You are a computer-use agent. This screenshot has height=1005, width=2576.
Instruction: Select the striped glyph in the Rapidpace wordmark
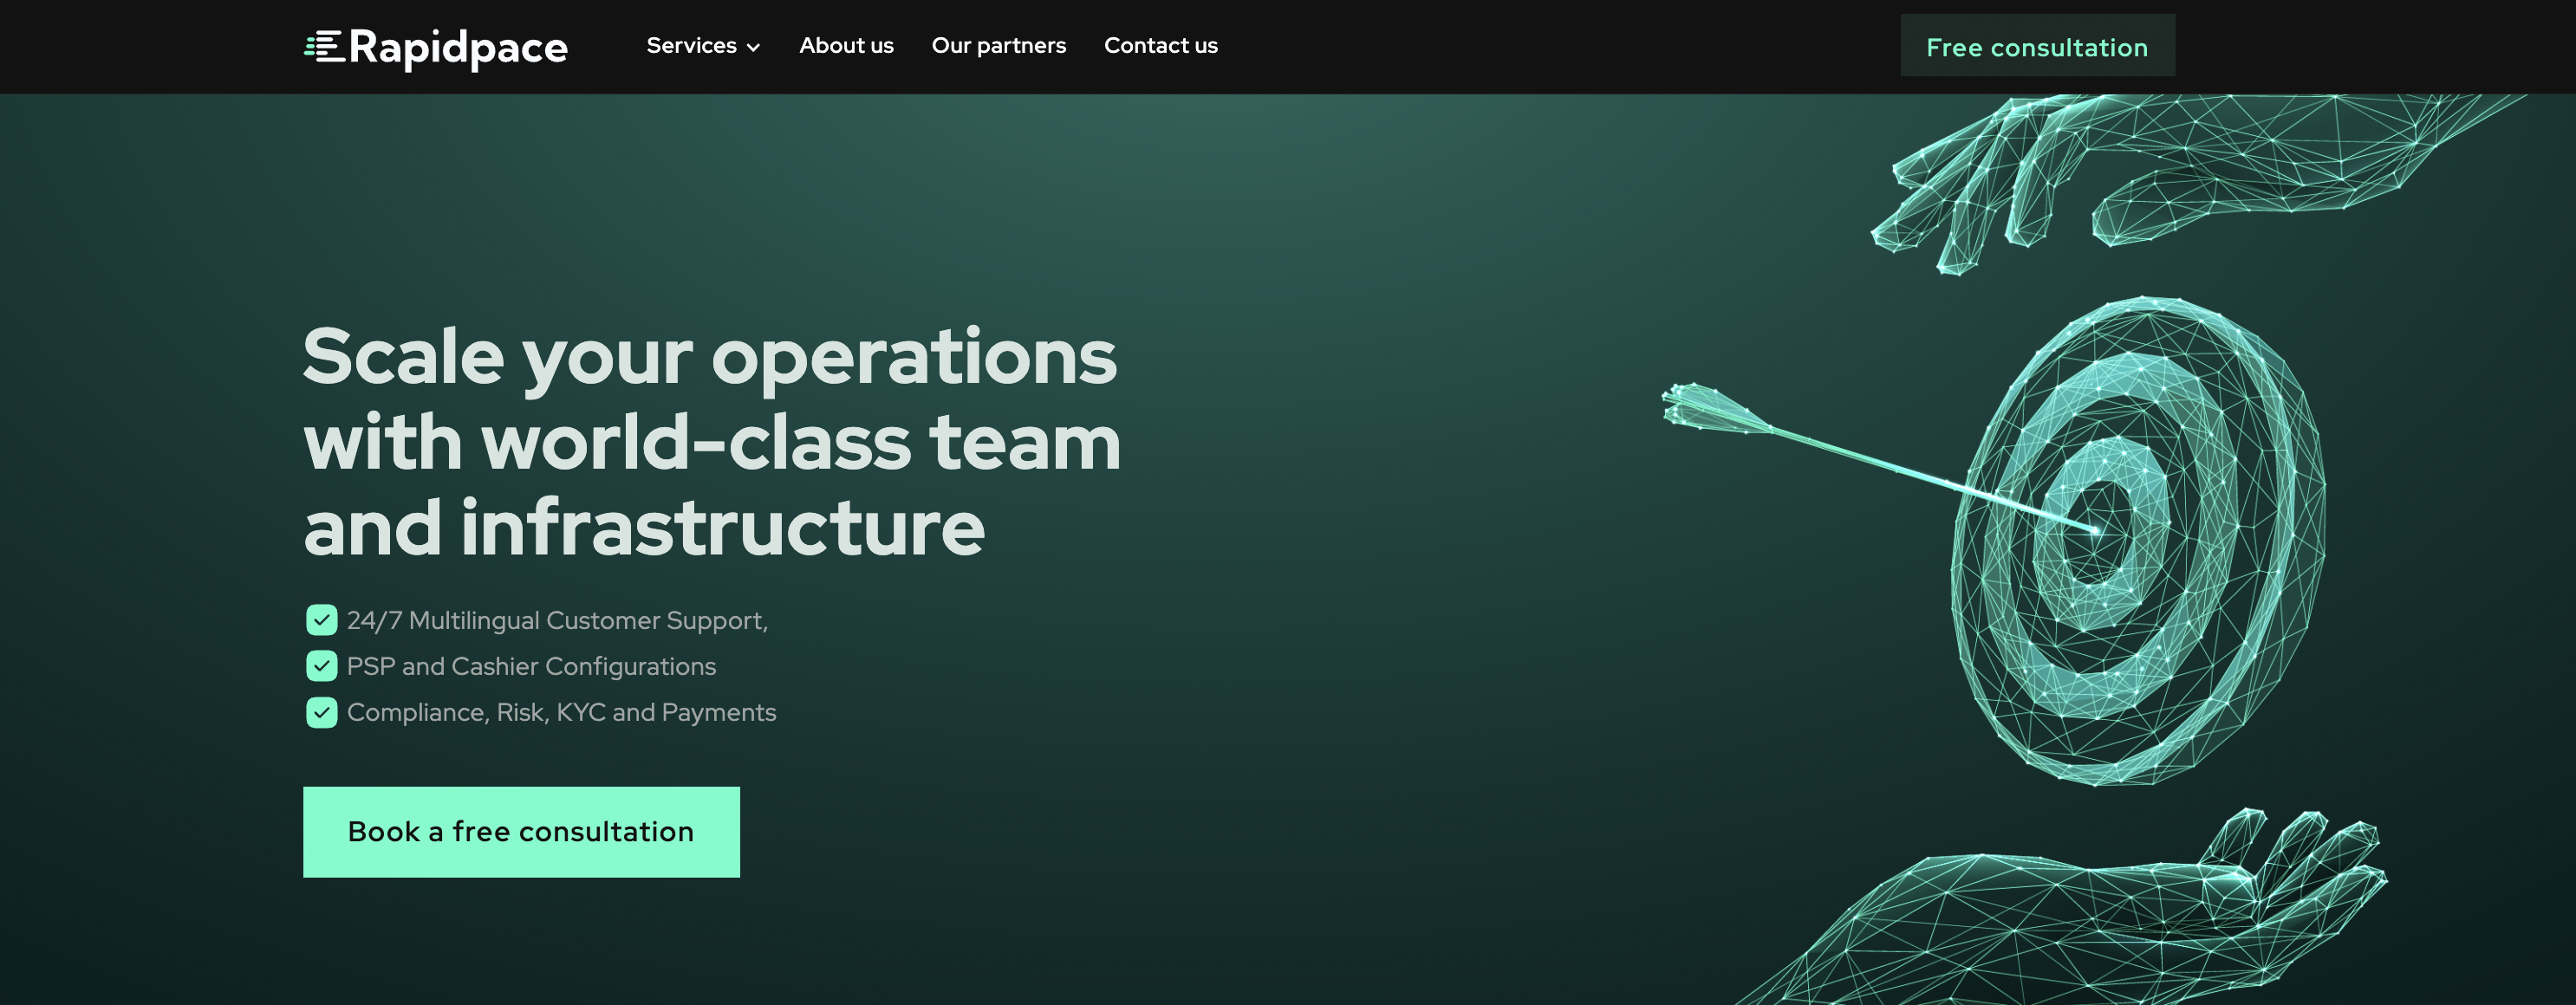(325, 46)
